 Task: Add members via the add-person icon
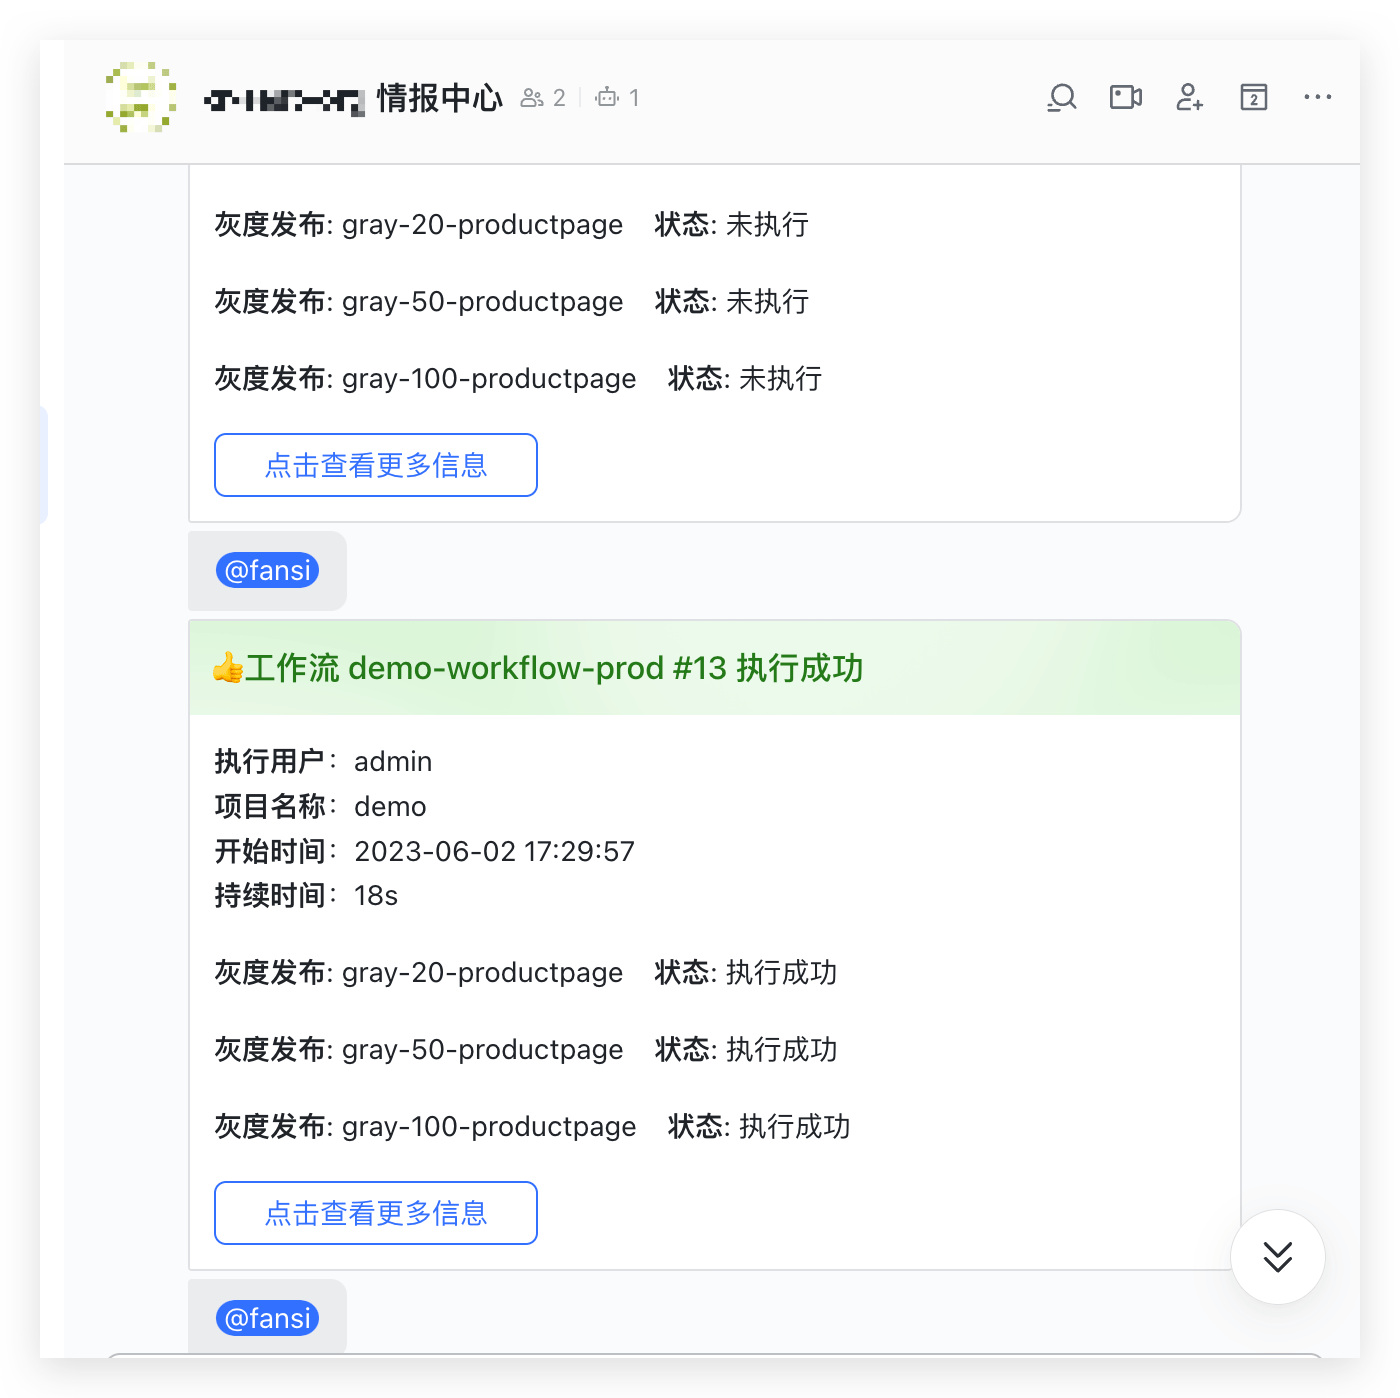[x=1189, y=97]
